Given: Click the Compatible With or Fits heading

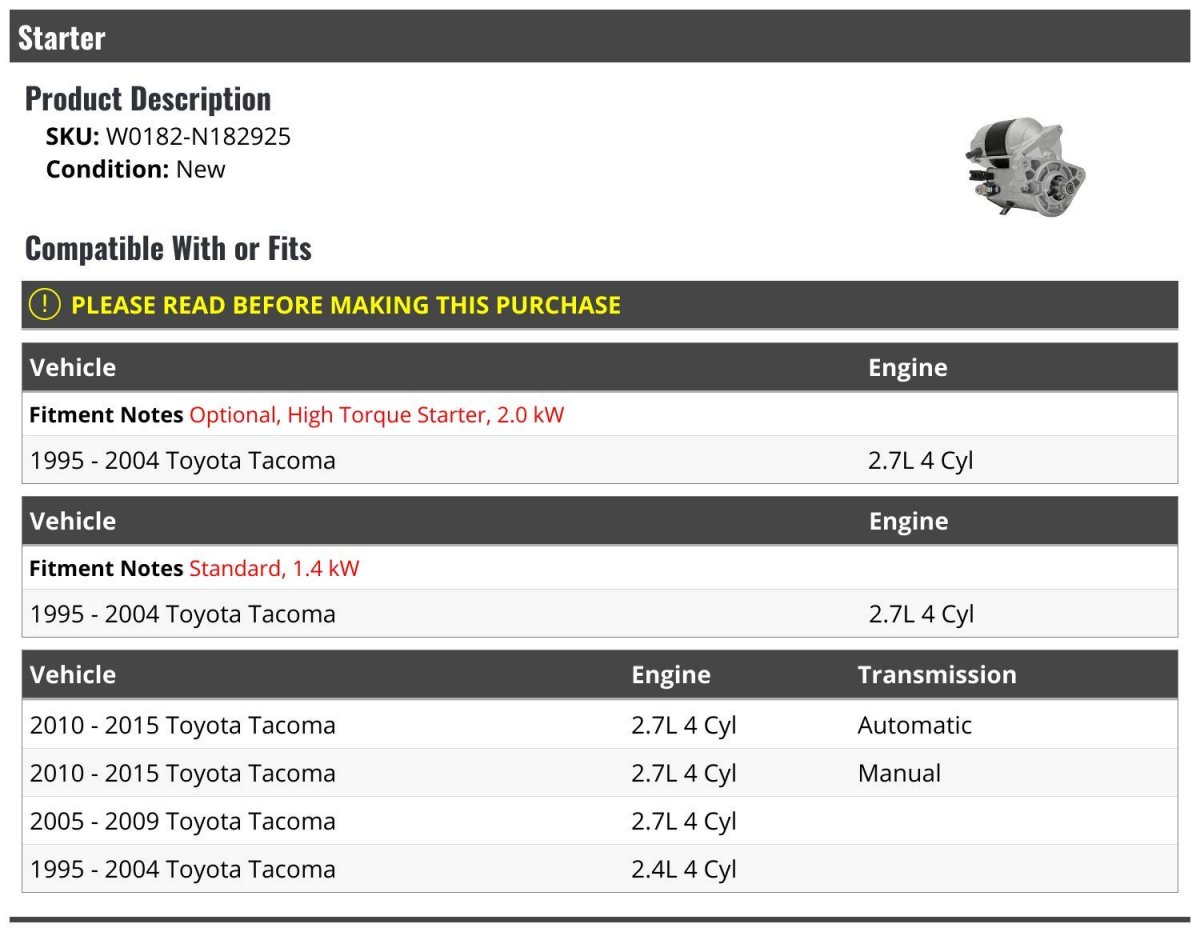Looking at the screenshot, I should 168,248.
